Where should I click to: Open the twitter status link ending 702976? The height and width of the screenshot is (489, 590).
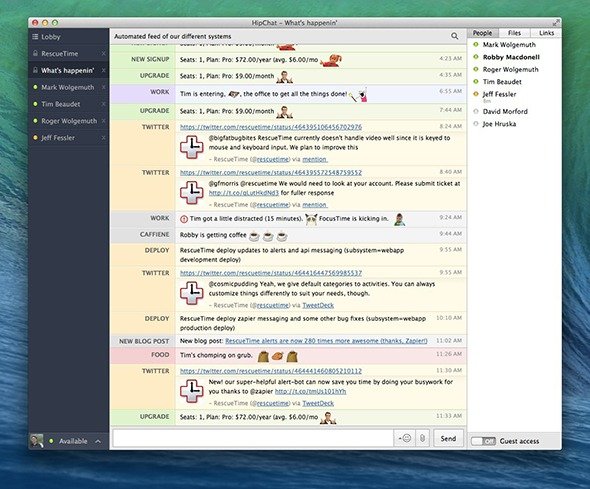tap(271, 127)
